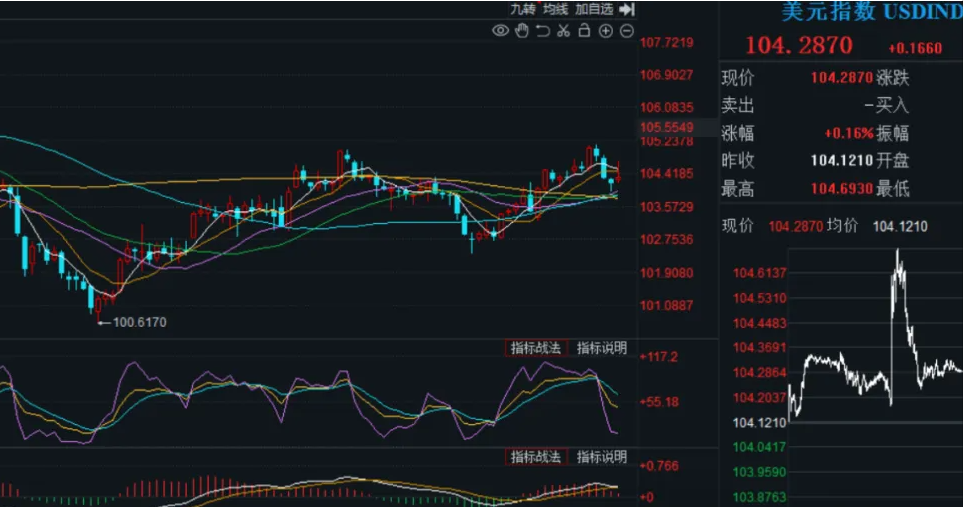
Task: Zoom in with the plus icon
Action: click(606, 31)
